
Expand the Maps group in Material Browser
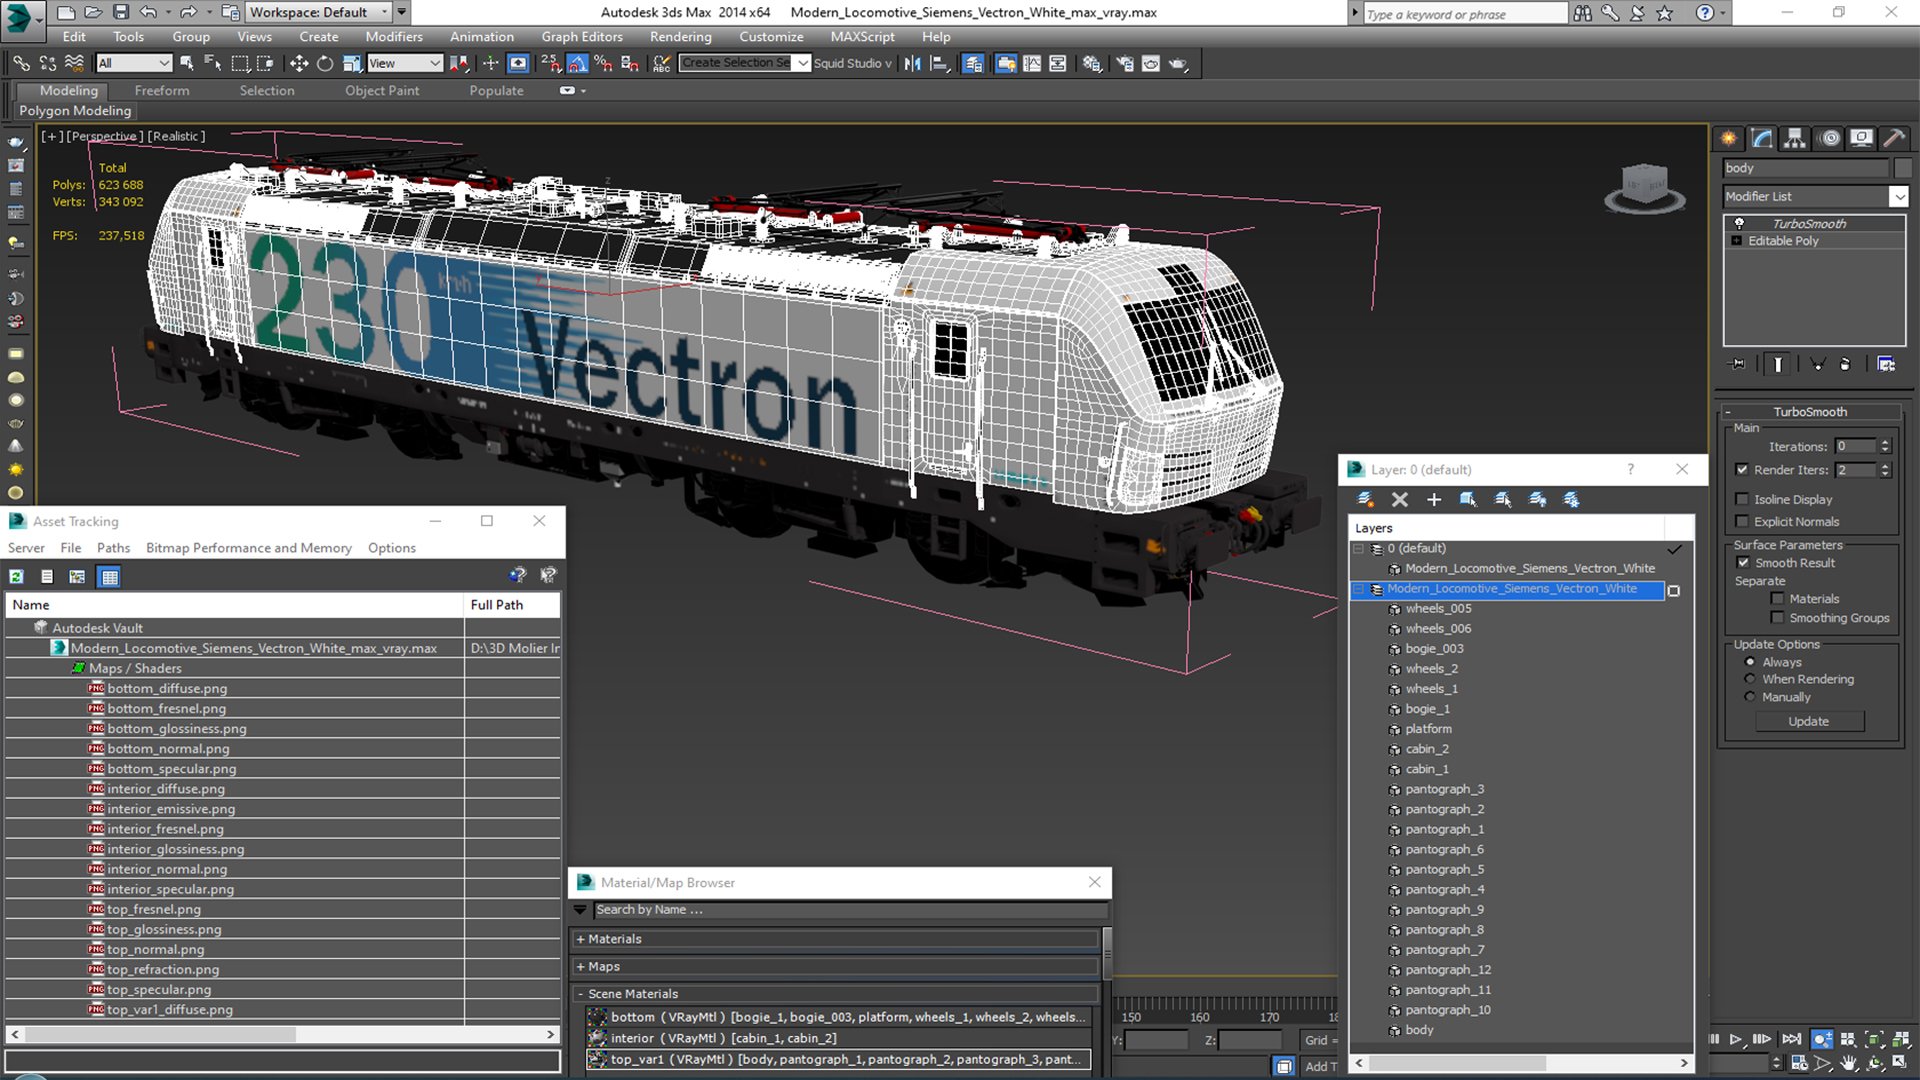click(x=580, y=967)
